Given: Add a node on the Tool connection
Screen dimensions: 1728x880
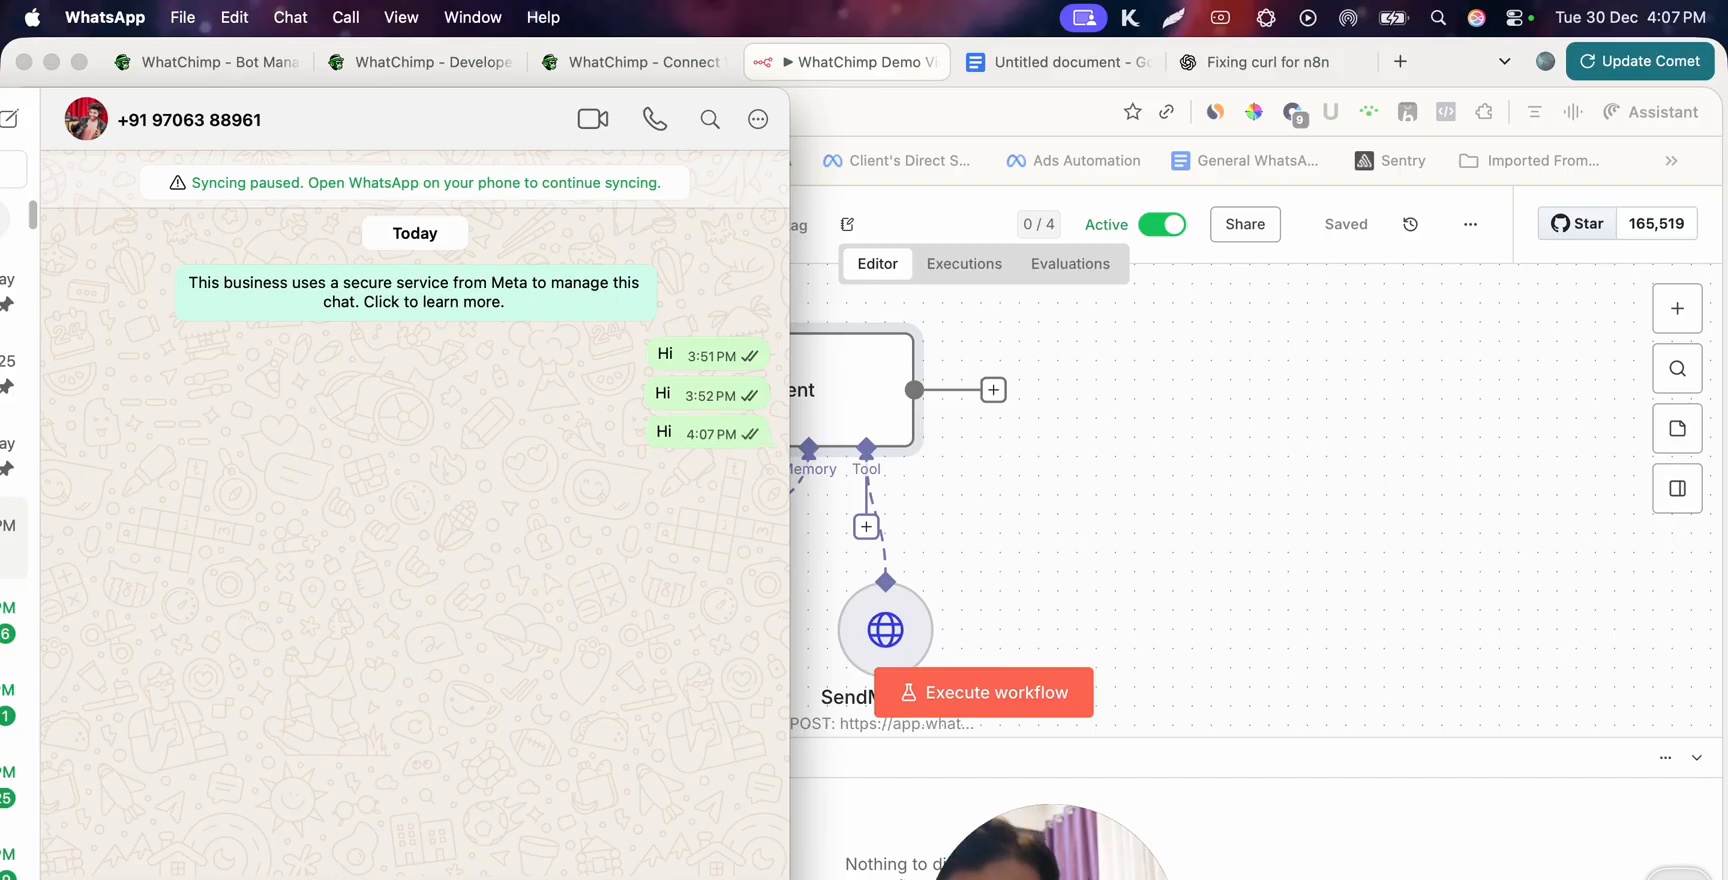Looking at the screenshot, I should point(866,527).
